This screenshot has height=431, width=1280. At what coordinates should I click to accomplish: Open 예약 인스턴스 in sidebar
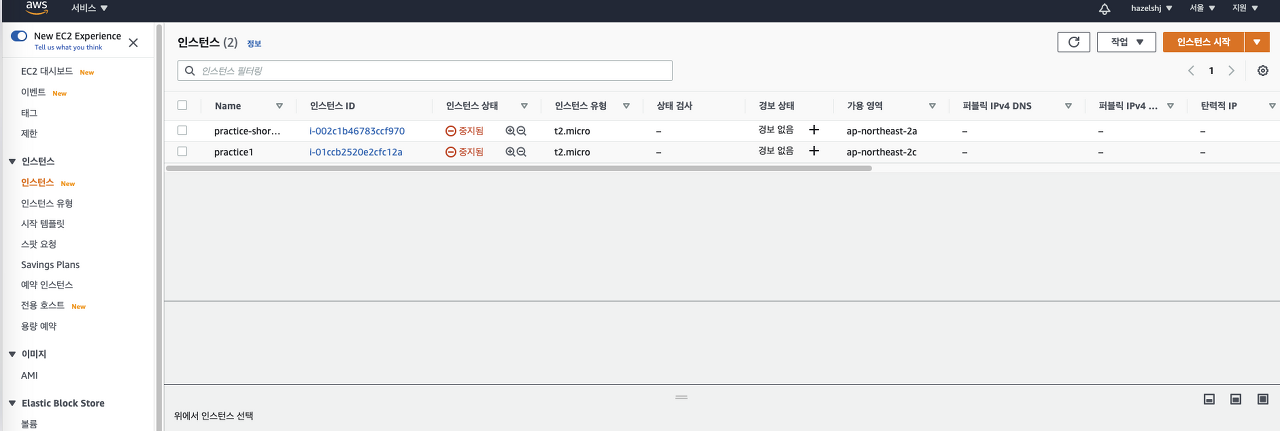pos(47,285)
